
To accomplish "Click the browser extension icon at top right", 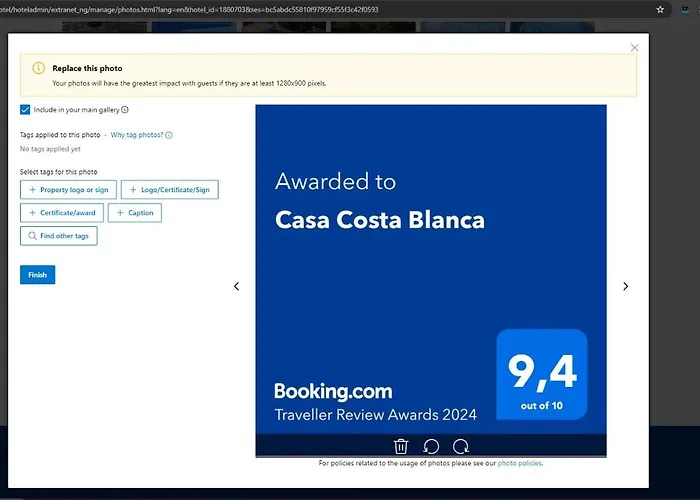I will pos(686,9).
